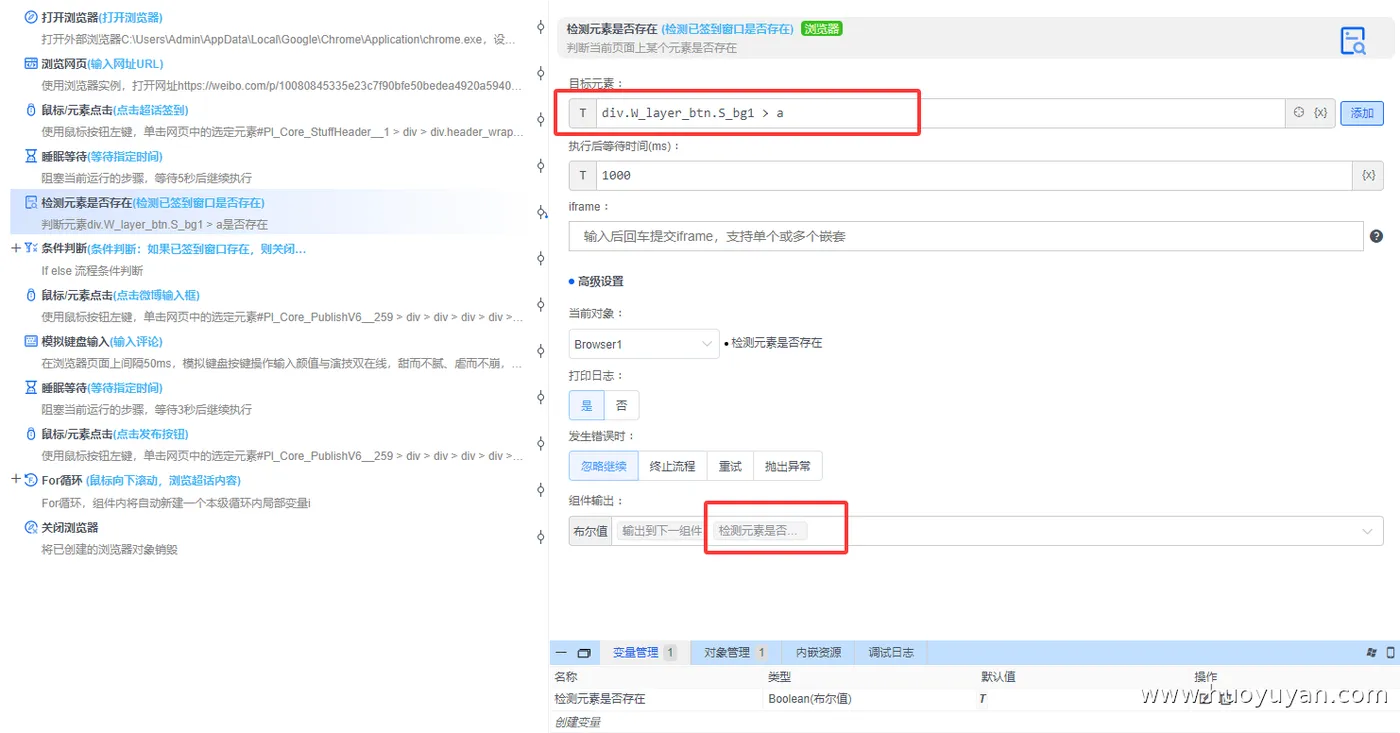Click the restore window icon in bottom panel
This screenshot has width=1400, height=733.
(x=584, y=652)
